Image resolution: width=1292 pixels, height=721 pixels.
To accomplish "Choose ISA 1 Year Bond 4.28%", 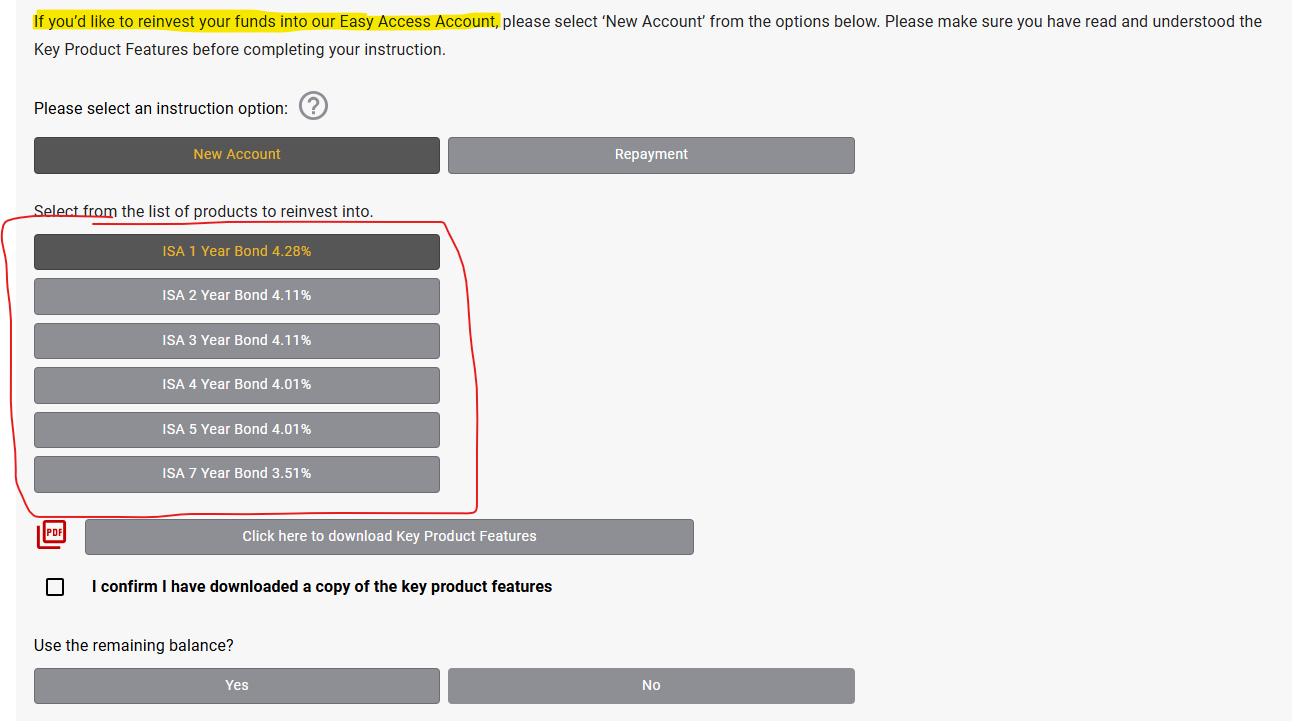I will tap(237, 252).
